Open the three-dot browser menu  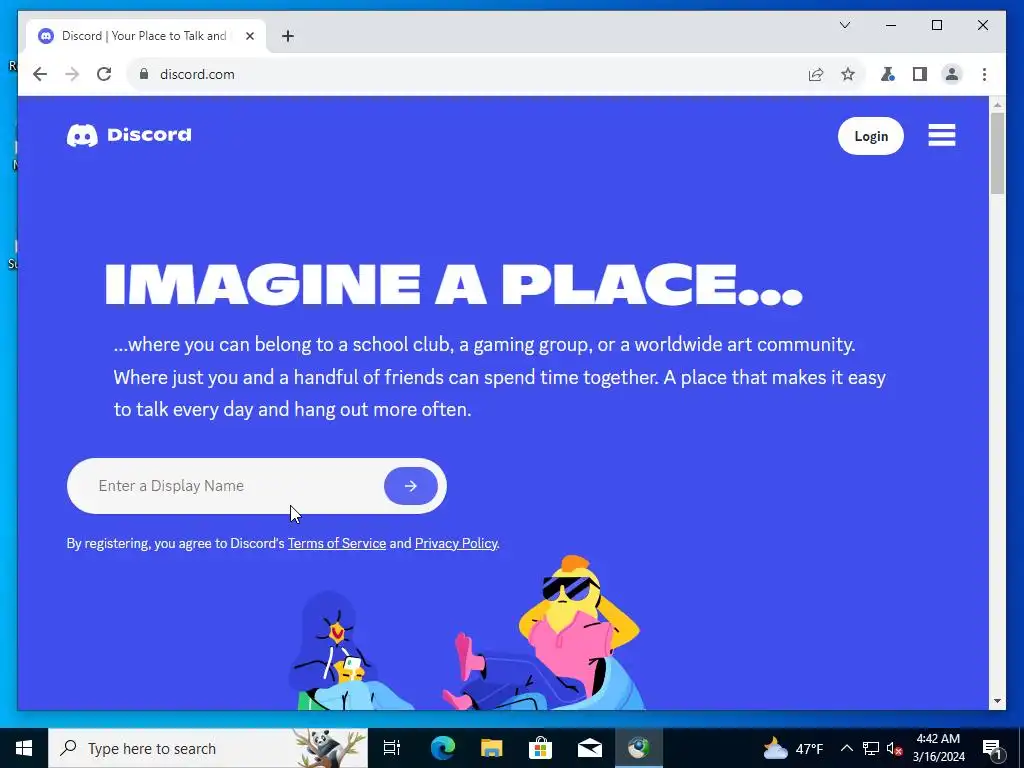tap(984, 74)
